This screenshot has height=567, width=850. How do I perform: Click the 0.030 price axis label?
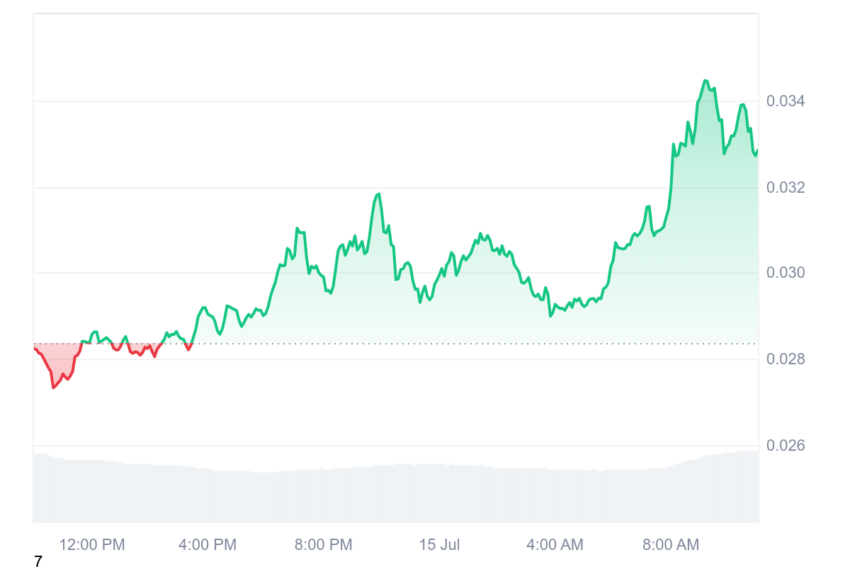(785, 273)
